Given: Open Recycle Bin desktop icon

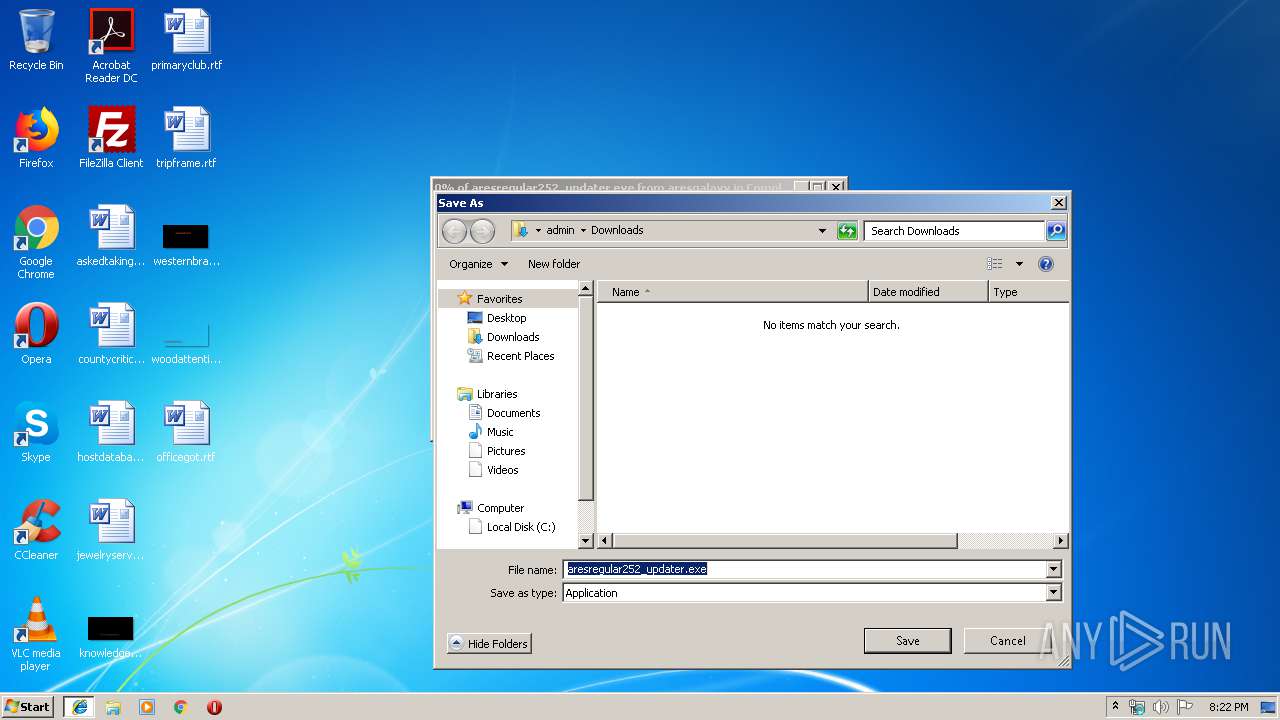Looking at the screenshot, I should click(x=36, y=41).
